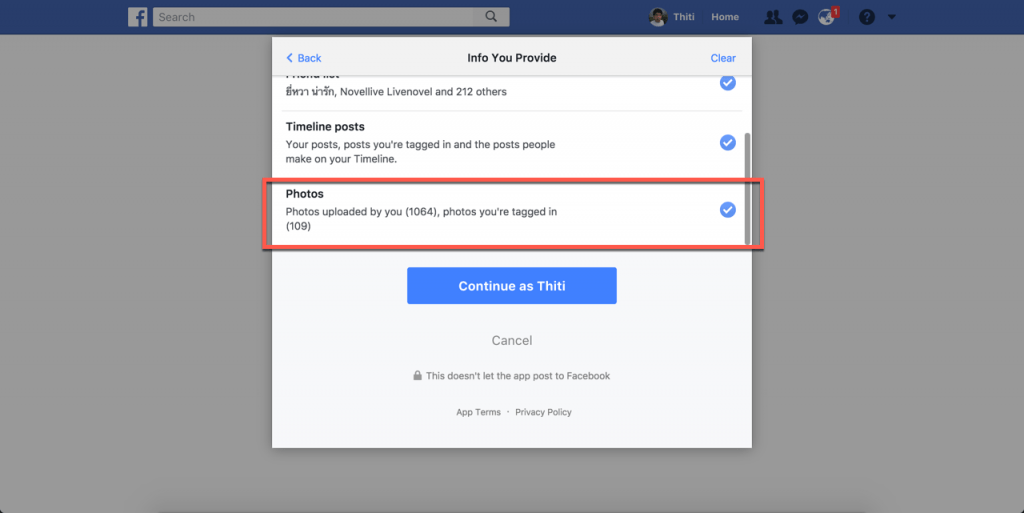Screen dimensions: 1024x513
Task: Click Continue as Thiti button
Action: [512, 285]
